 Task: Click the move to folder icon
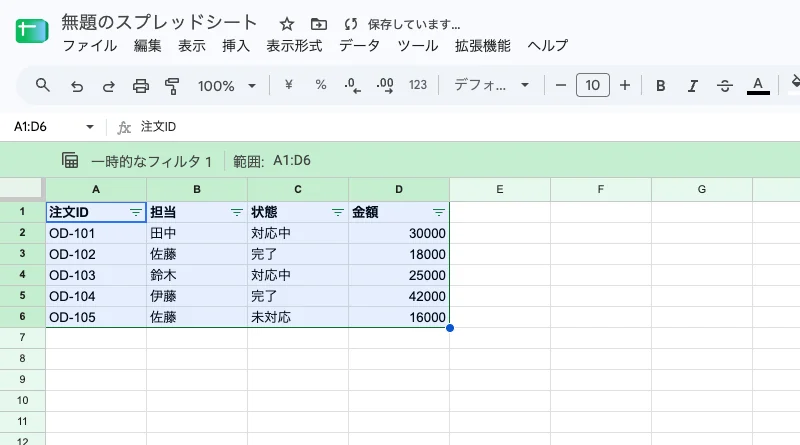point(318,24)
